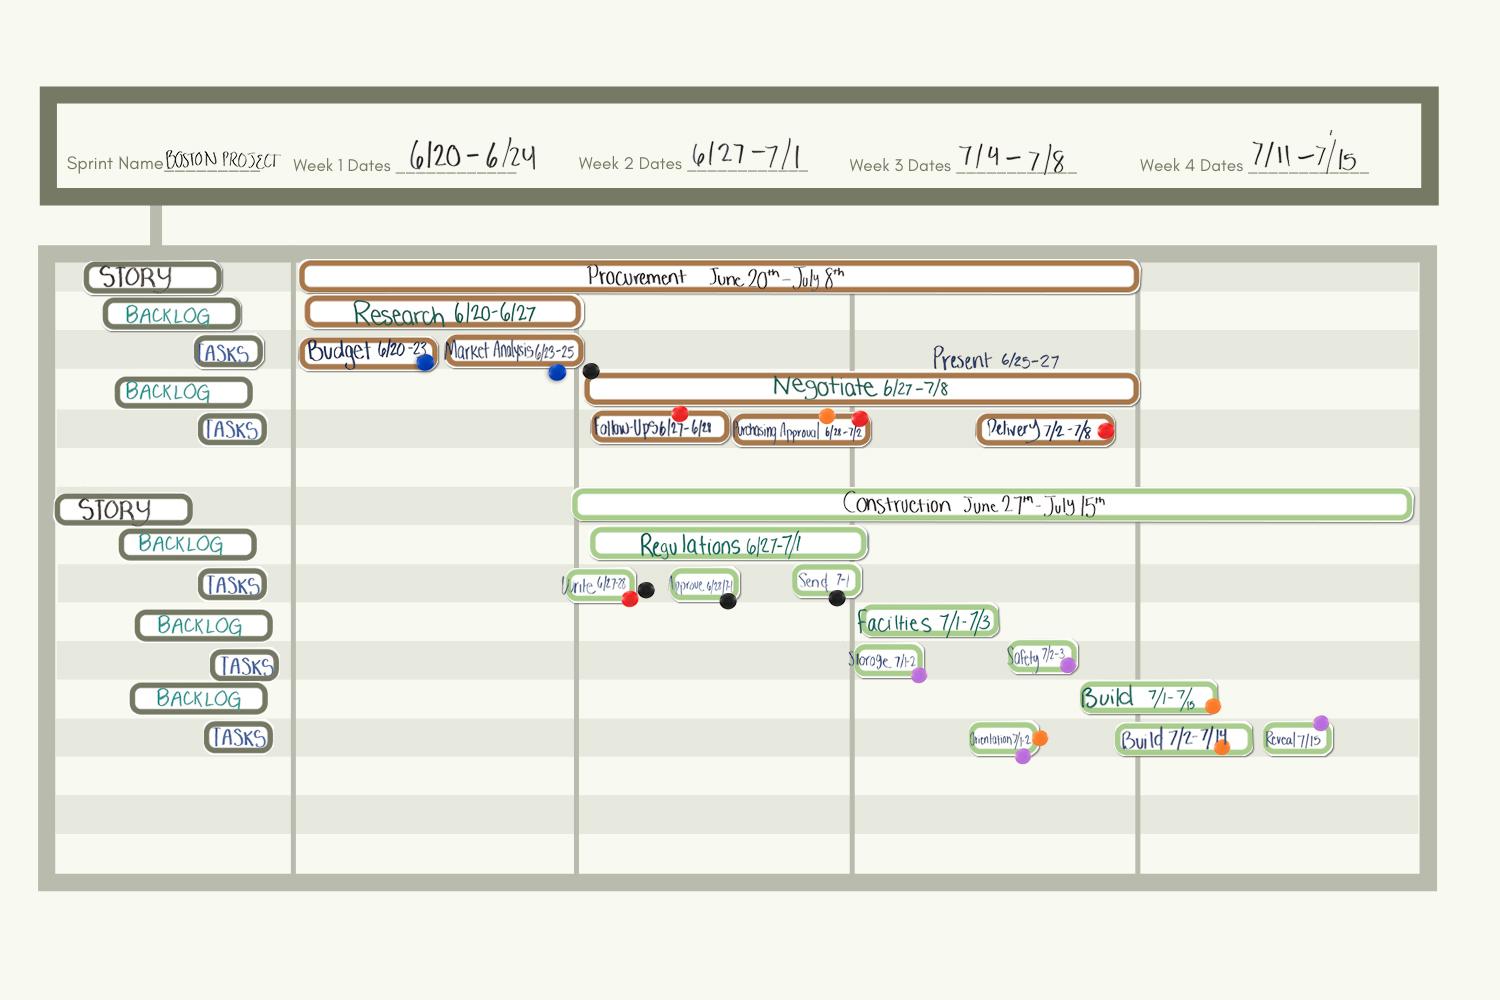This screenshot has height=1000, width=1500.
Task: Click the STORY label beside Construction
Action: 123,509
